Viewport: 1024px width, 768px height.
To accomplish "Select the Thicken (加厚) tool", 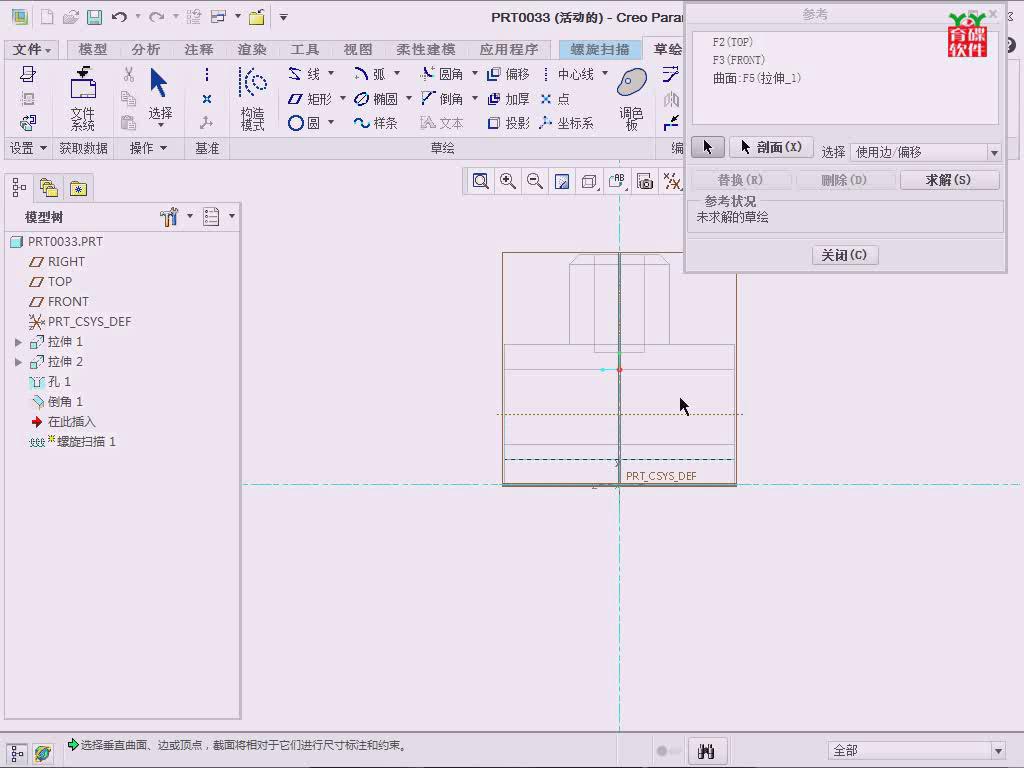I will point(508,99).
